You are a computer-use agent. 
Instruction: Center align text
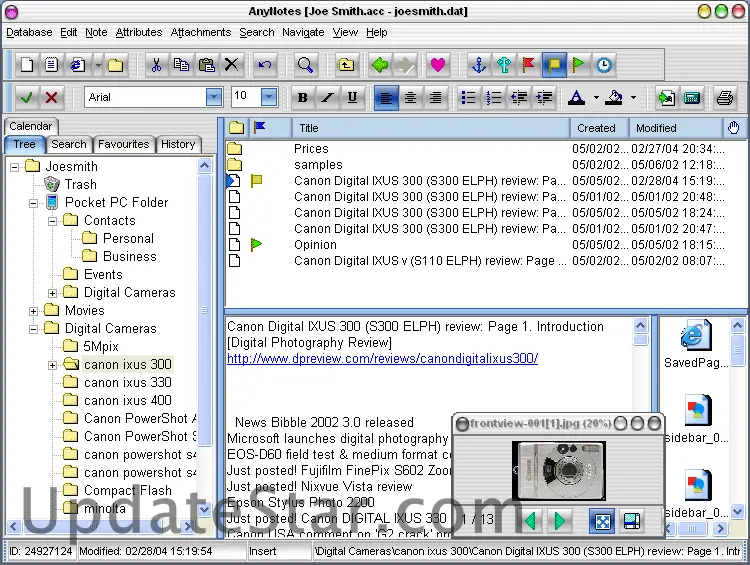coord(410,98)
